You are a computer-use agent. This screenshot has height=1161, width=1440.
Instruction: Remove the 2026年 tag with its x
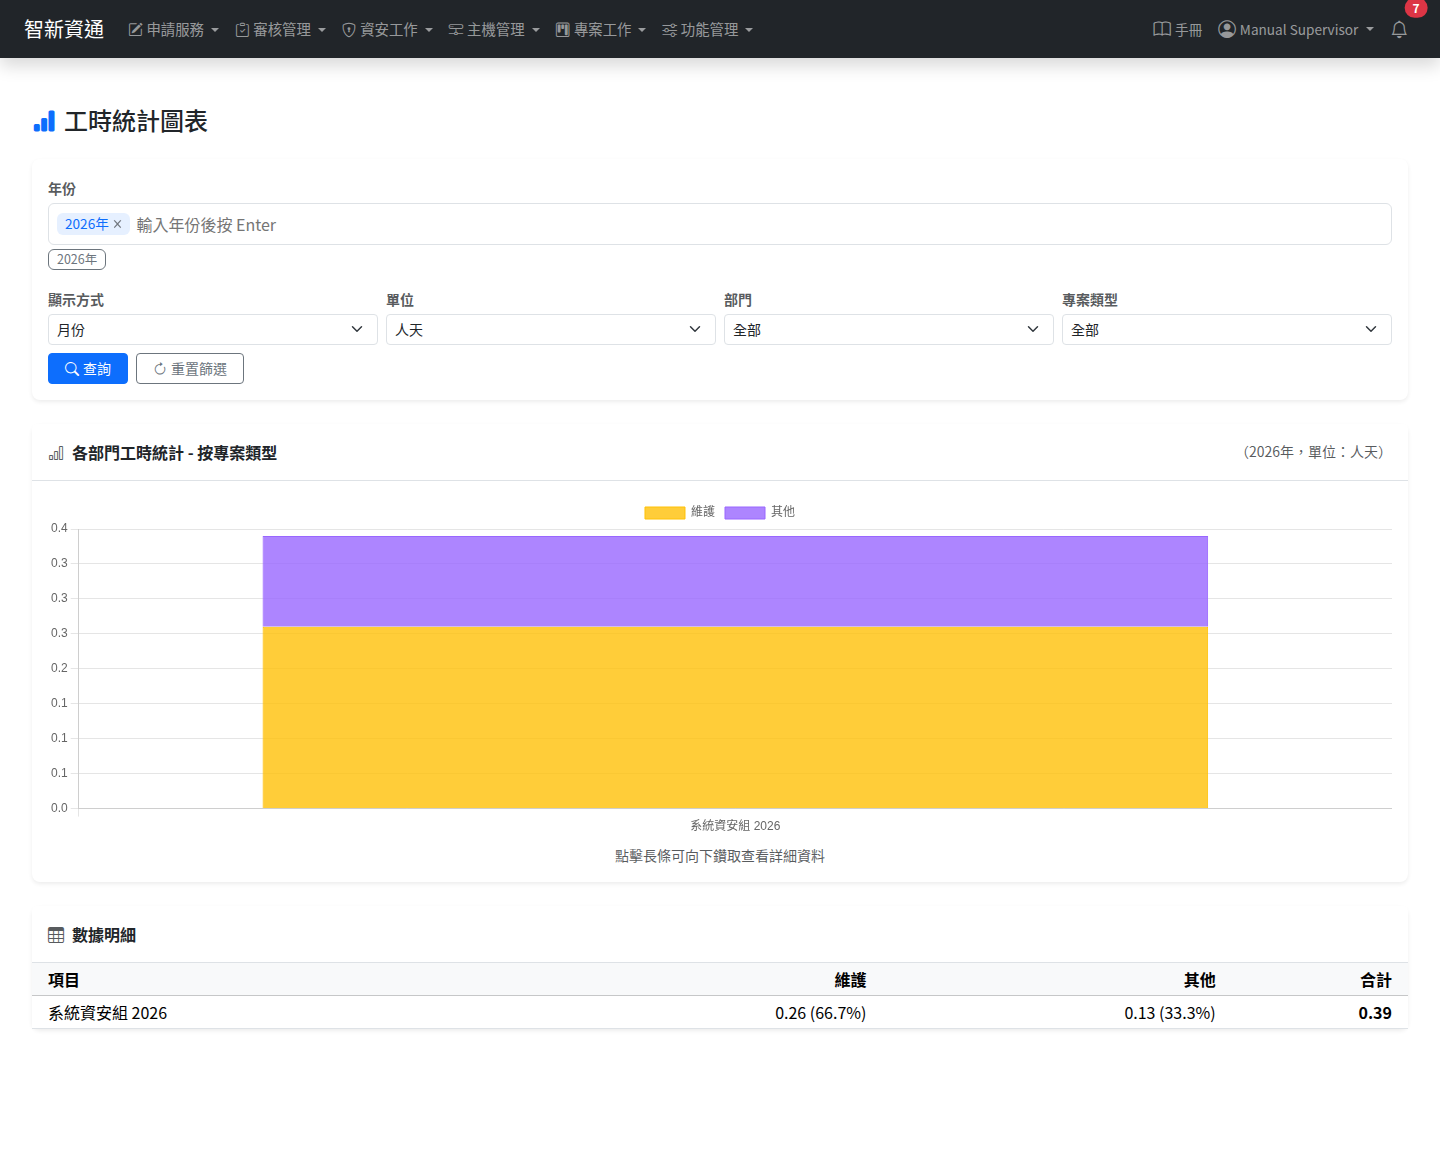117,224
